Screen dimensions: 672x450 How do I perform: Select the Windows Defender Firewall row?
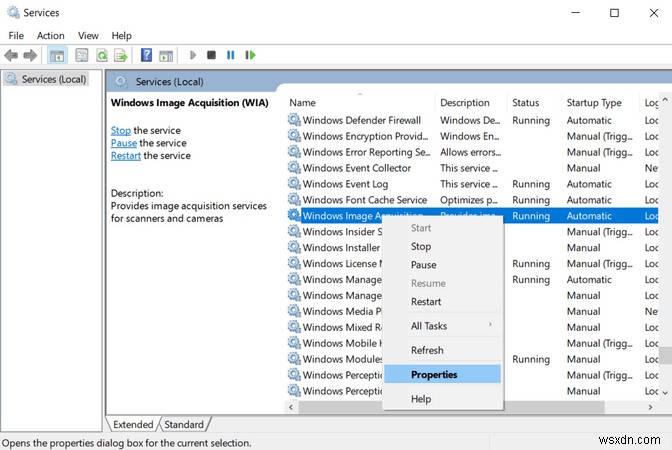[472, 120]
